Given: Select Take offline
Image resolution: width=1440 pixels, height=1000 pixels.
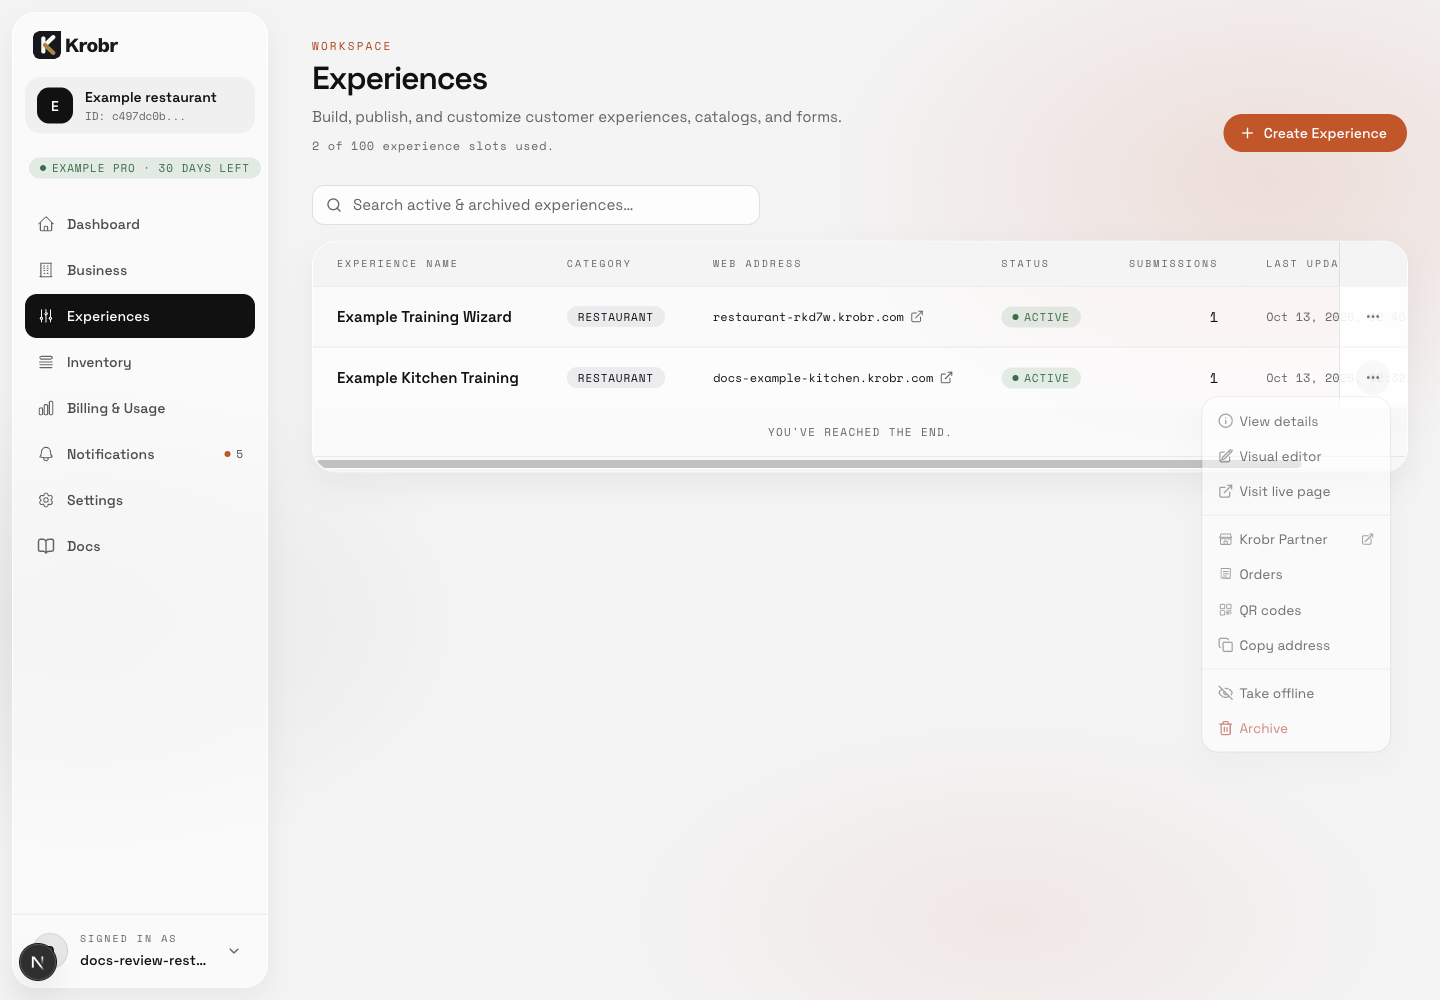Looking at the screenshot, I should (1296, 693).
